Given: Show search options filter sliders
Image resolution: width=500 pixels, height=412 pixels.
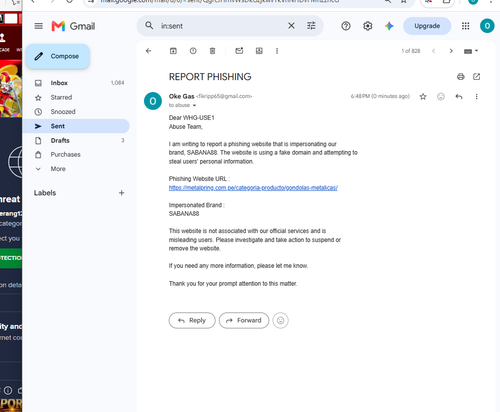Looking at the screenshot, I should pyautogui.click(x=311, y=26).
